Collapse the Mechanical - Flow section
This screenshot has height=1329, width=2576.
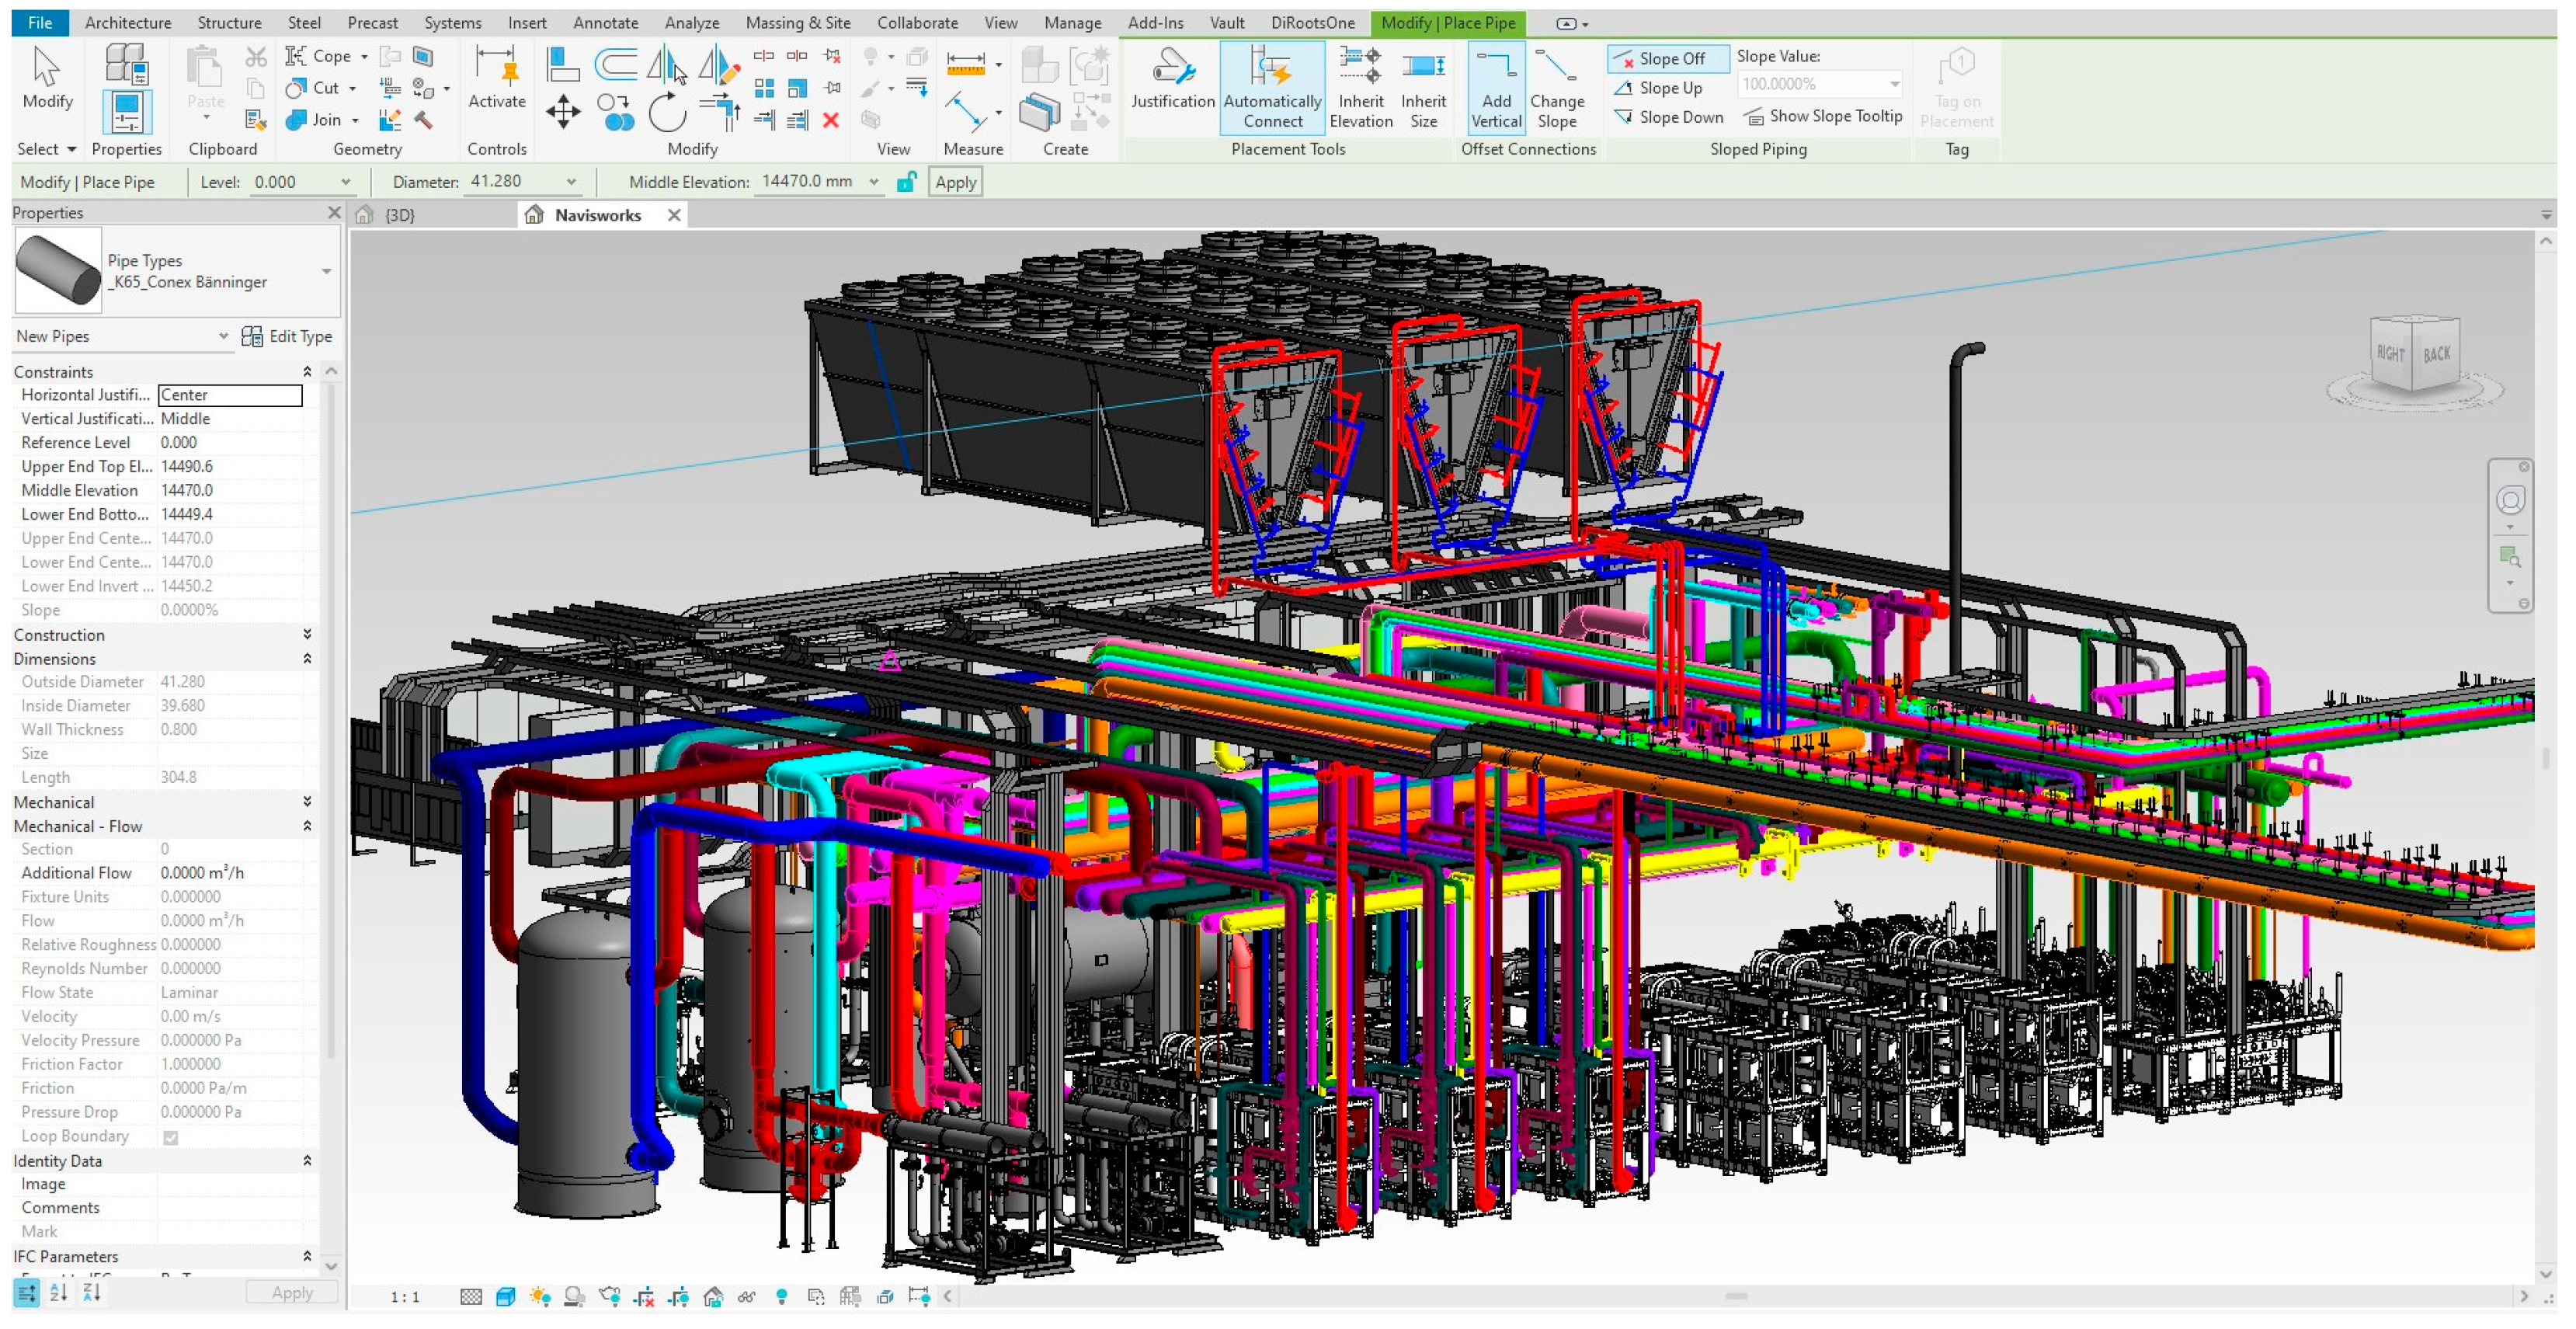coord(307,826)
